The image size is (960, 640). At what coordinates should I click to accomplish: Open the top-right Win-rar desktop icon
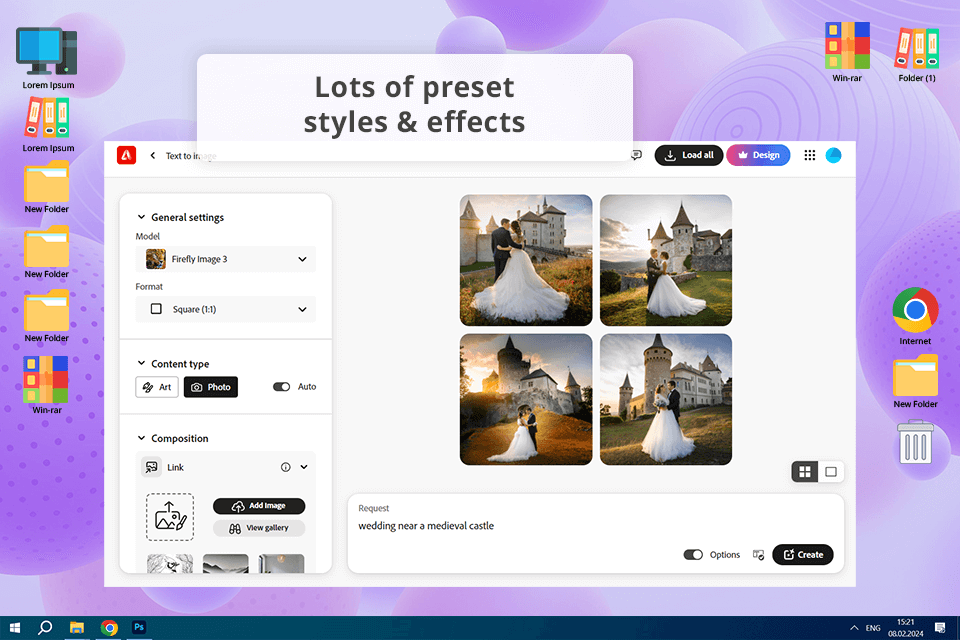point(847,52)
